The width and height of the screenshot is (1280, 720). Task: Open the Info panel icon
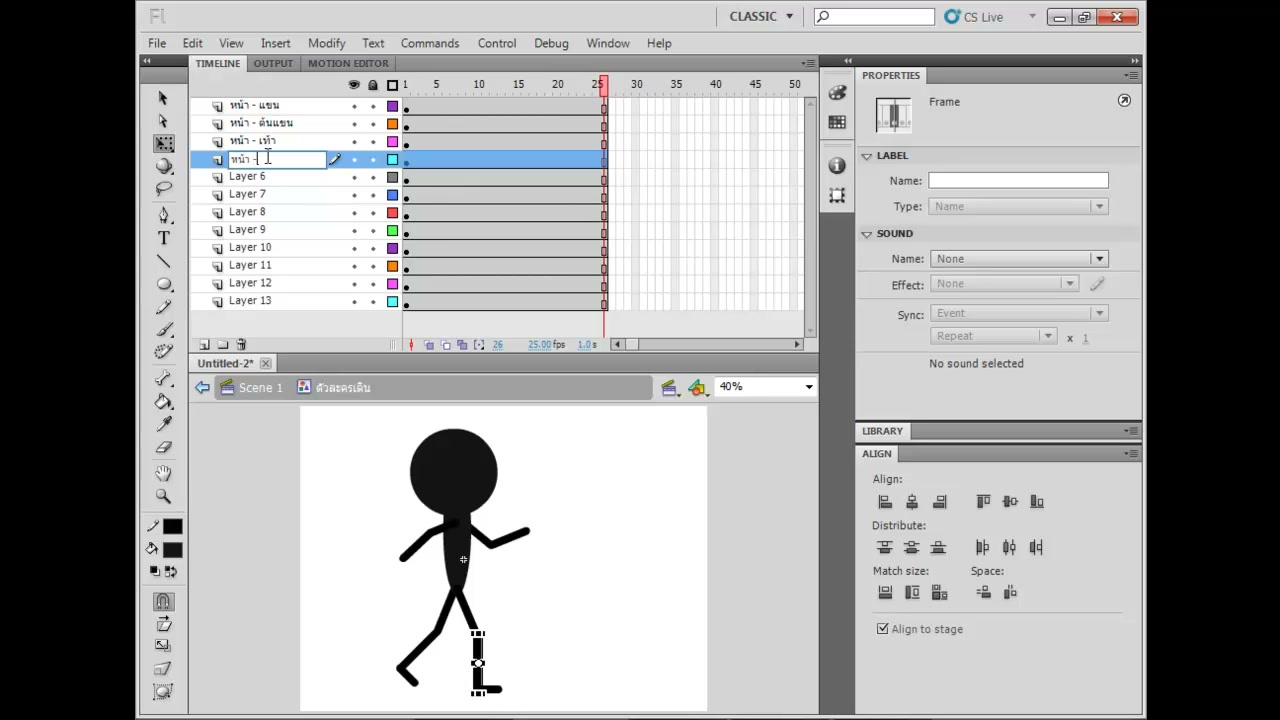pyautogui.click(x=837, y=166)
